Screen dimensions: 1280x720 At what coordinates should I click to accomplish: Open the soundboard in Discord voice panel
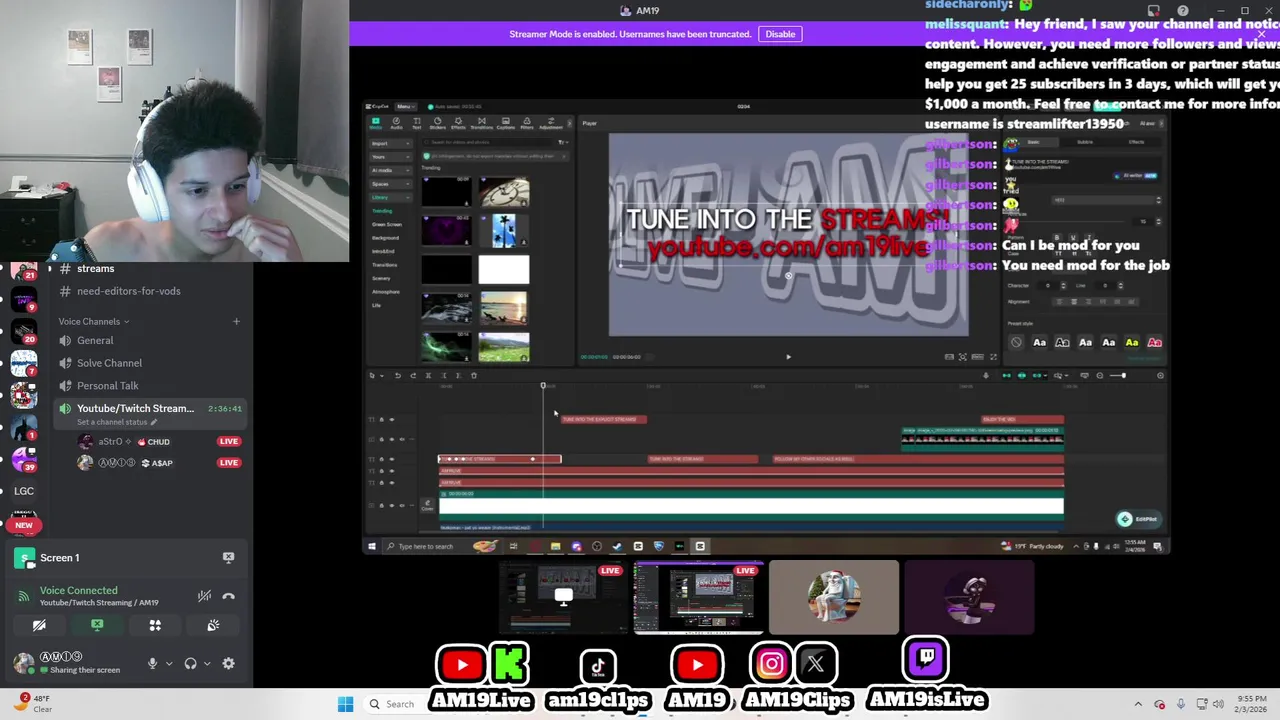point(213,625)
